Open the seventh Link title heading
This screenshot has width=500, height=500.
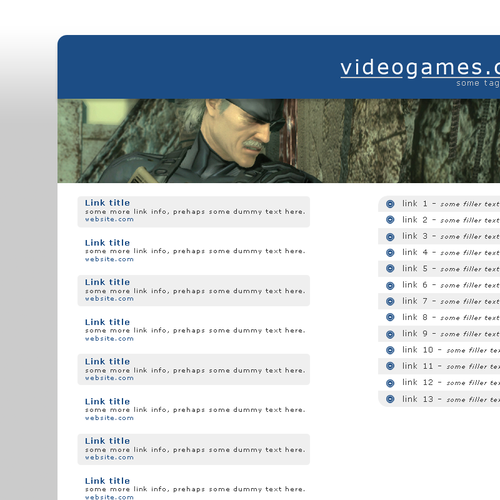coord(107,441)
